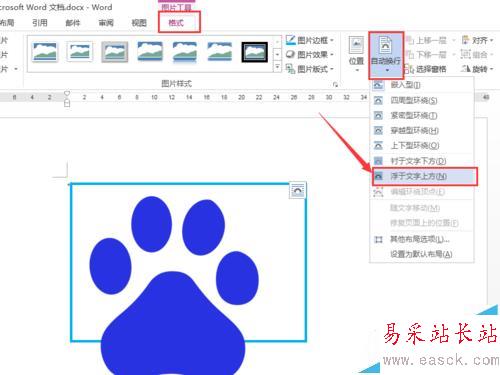Click the 四周型环绕 wrap icon
The image size is (500, 375).
(378, 100)
